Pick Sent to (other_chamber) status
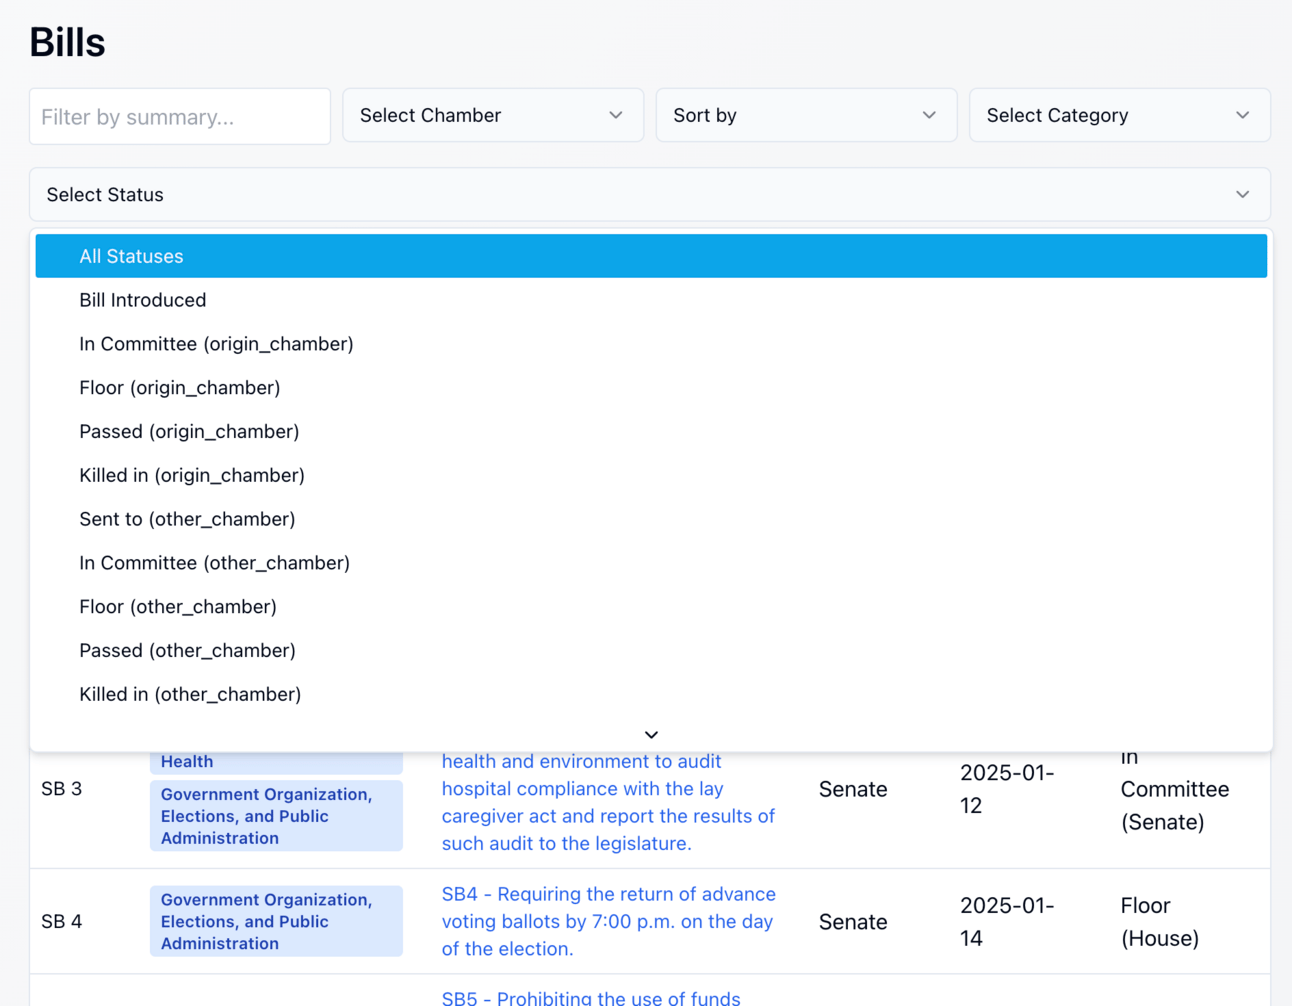 (x=651, y=519)
